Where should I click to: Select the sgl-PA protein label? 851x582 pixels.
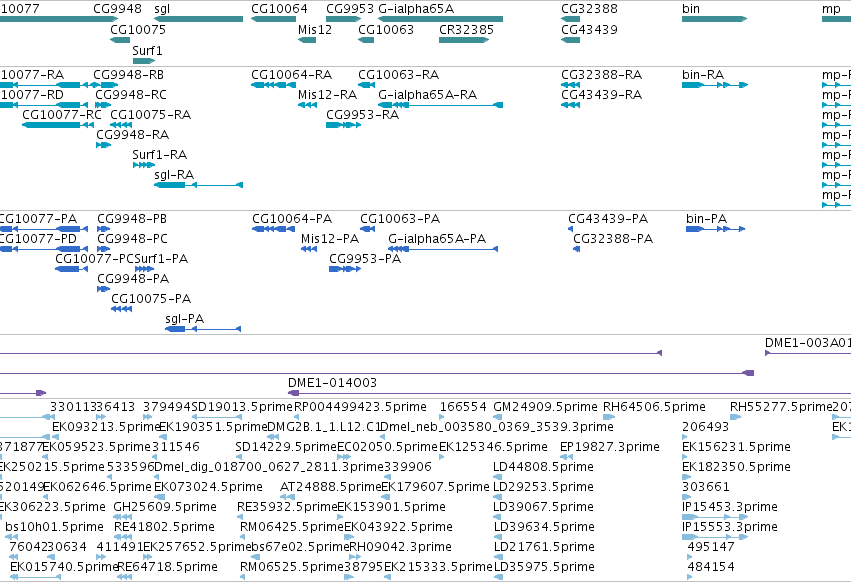pyautogui.click(x=185, y=319)
